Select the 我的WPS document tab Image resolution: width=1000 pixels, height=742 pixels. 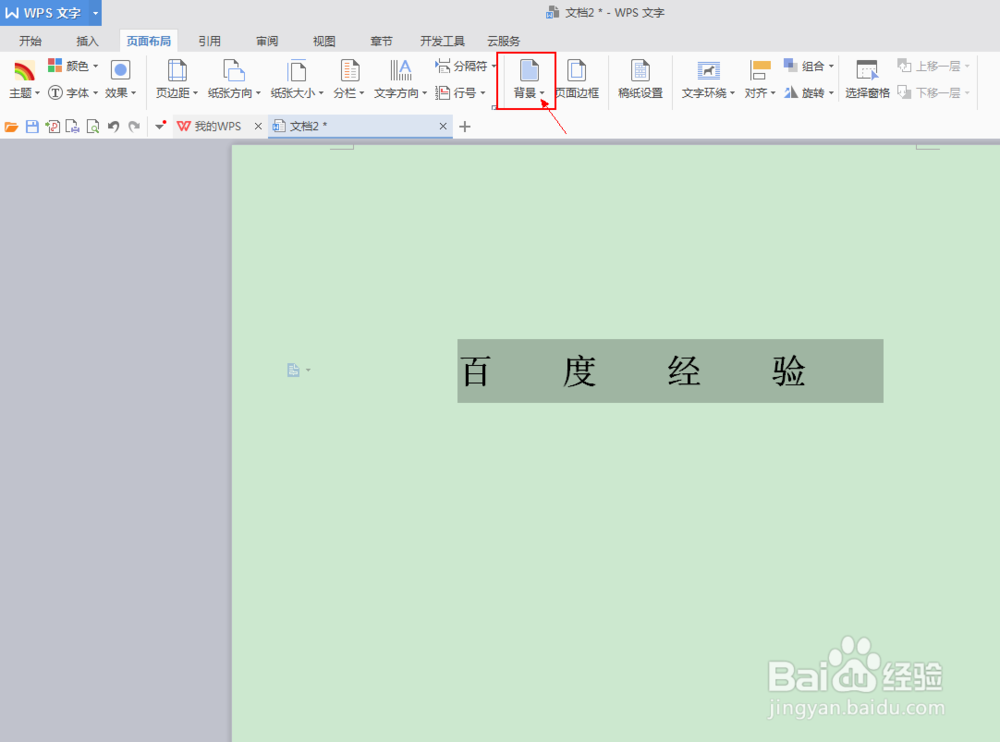(x=218, y=126)
